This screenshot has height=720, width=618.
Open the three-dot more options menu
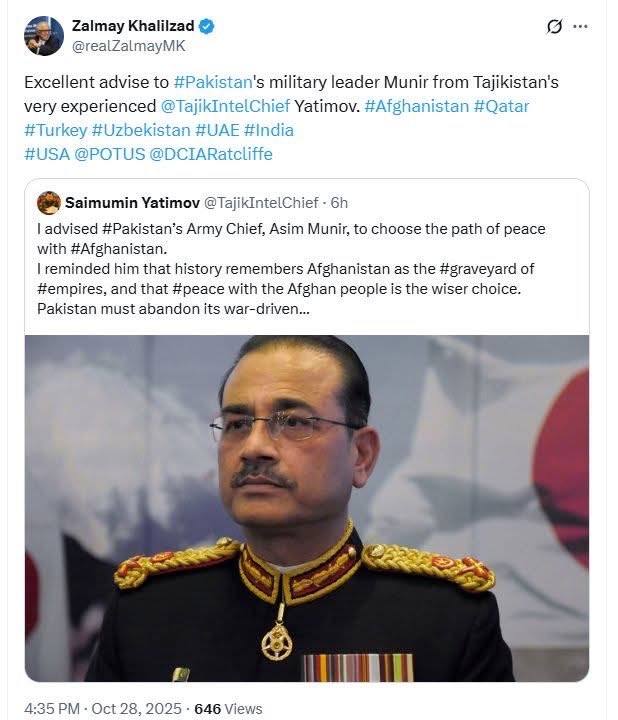(x=580, y=27)
